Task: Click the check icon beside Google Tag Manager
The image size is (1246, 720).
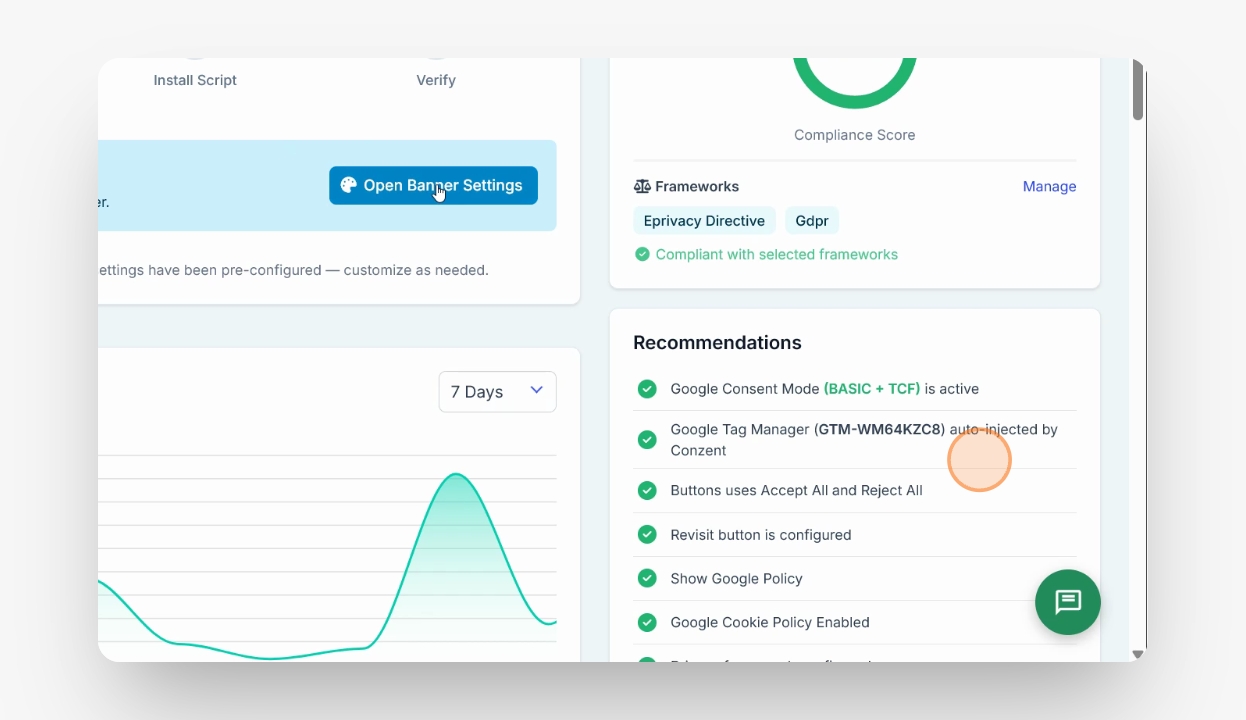Action: [647, 440]
